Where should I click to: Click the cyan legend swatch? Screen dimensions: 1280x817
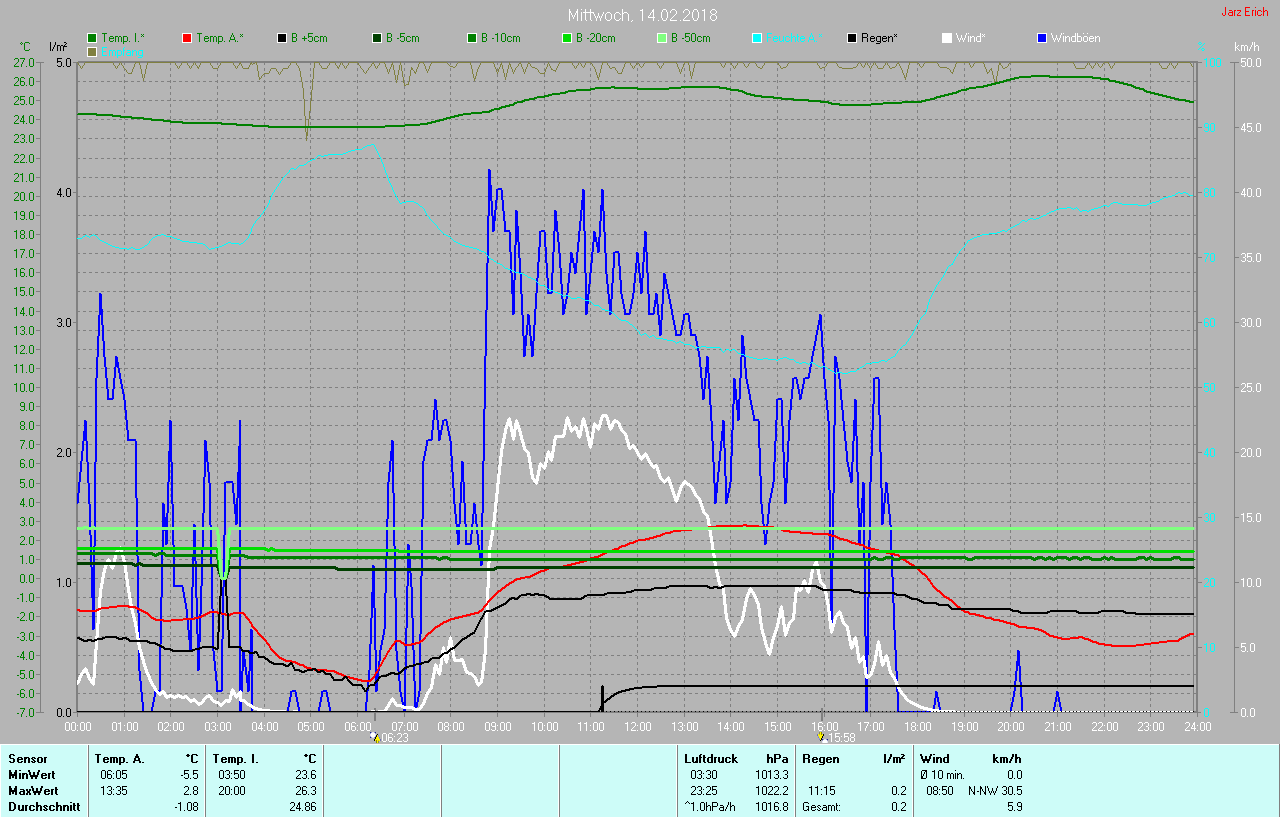[x=757, y=38]
